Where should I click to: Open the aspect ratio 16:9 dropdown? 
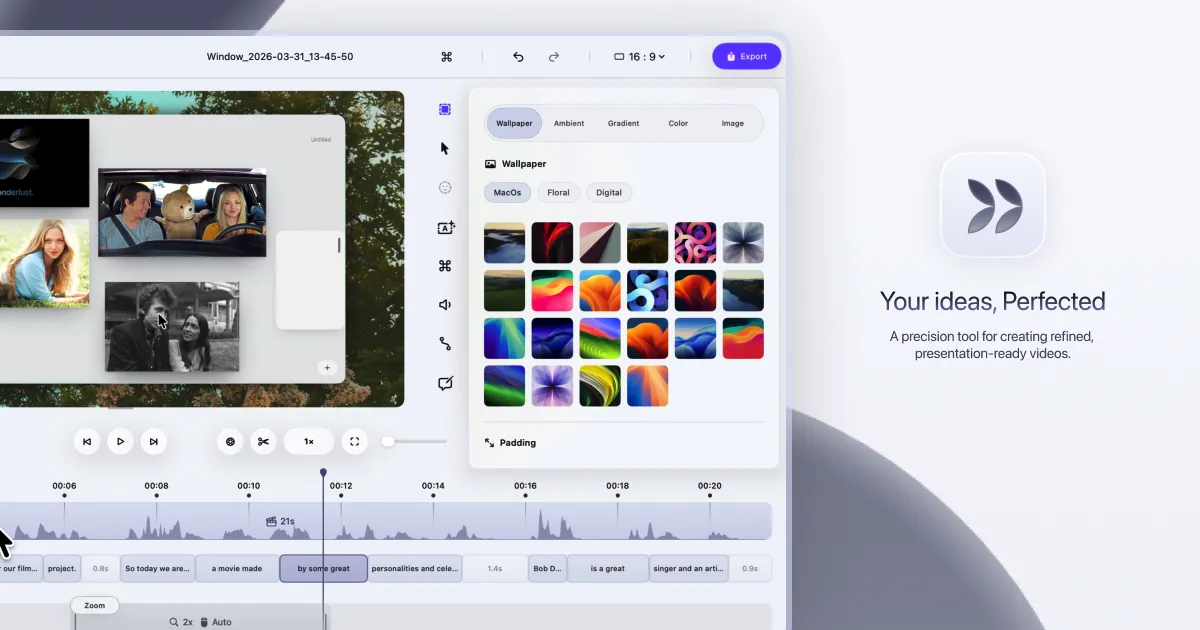coord(640,57)
